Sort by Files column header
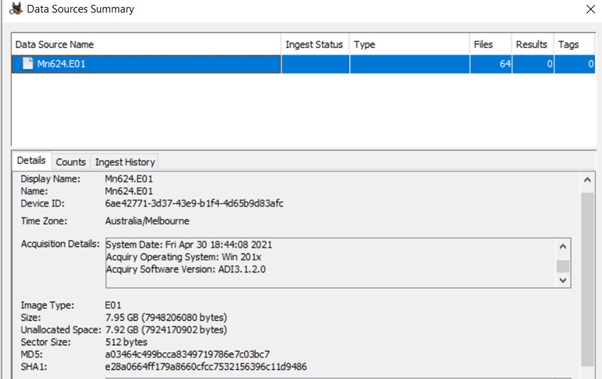 [x=490, y=45]
